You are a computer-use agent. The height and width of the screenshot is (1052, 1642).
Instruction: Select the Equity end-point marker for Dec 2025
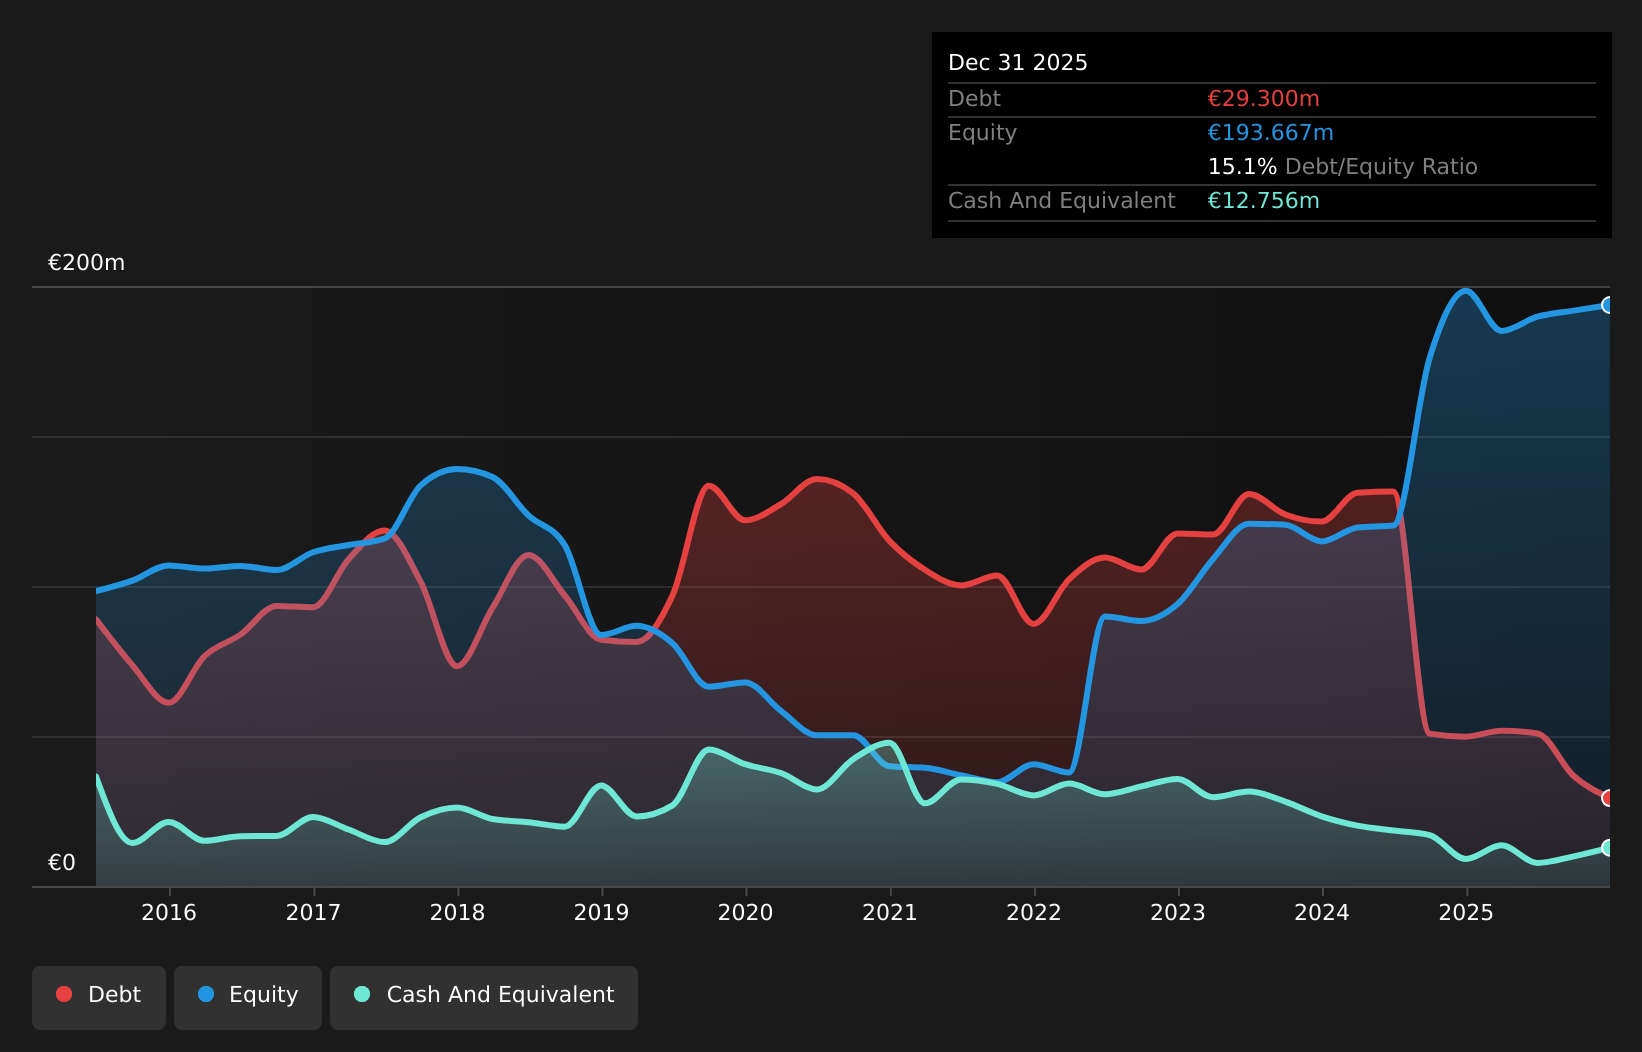click(1608, 305)
